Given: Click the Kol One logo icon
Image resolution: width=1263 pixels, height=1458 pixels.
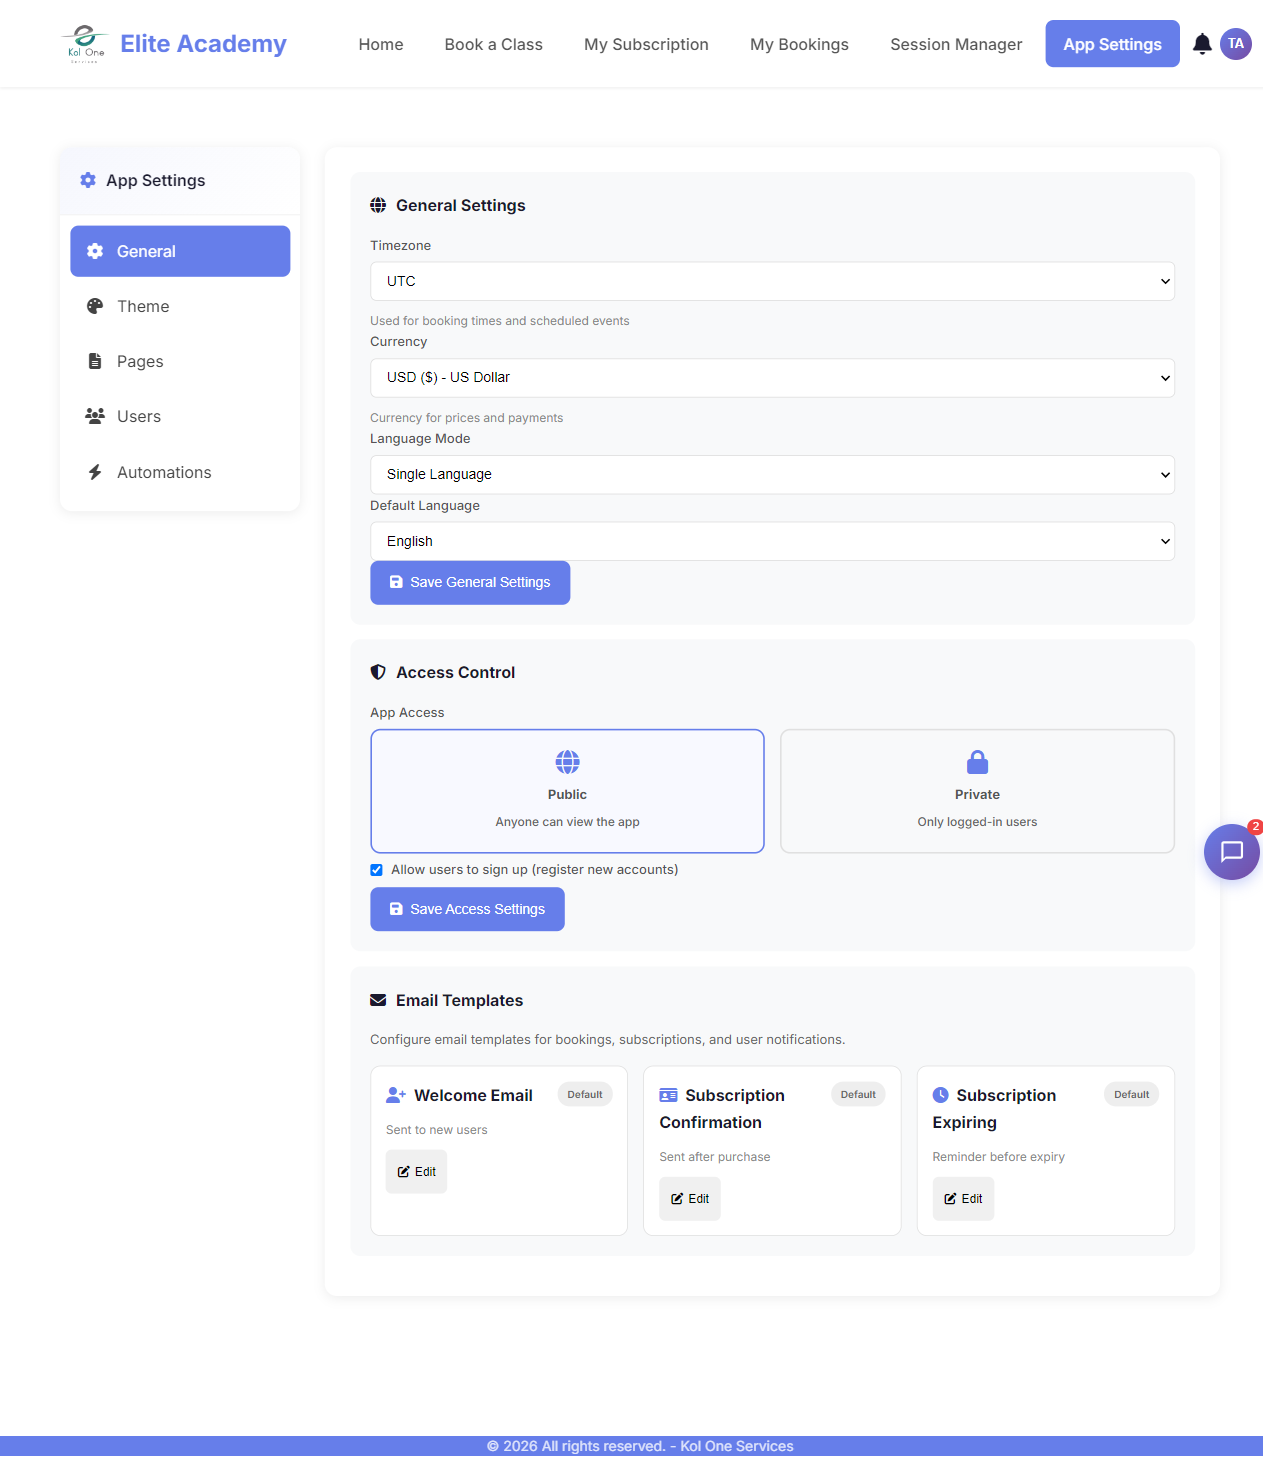Looking at the screenshot, I should coord(86,44).
